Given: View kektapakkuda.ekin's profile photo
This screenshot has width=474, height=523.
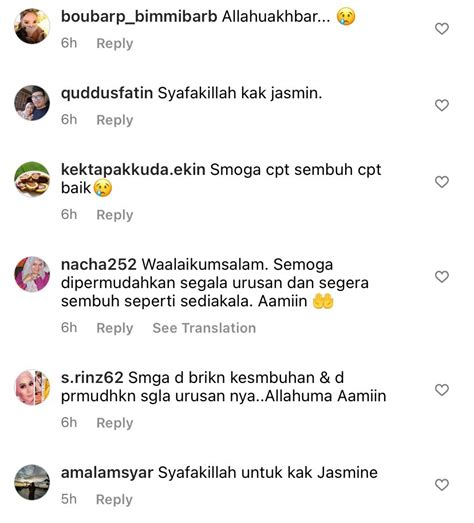Looking at the screenshot, I should pos(32,179).
